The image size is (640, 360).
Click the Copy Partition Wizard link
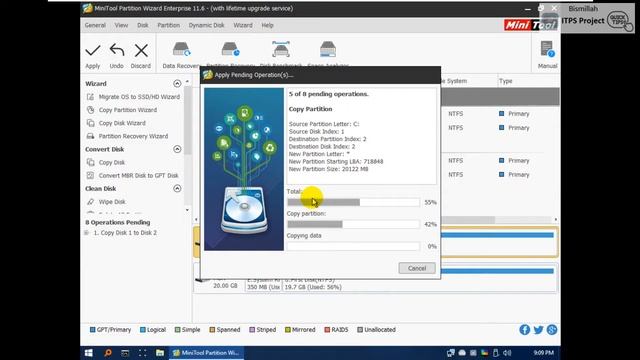point(128,110)
